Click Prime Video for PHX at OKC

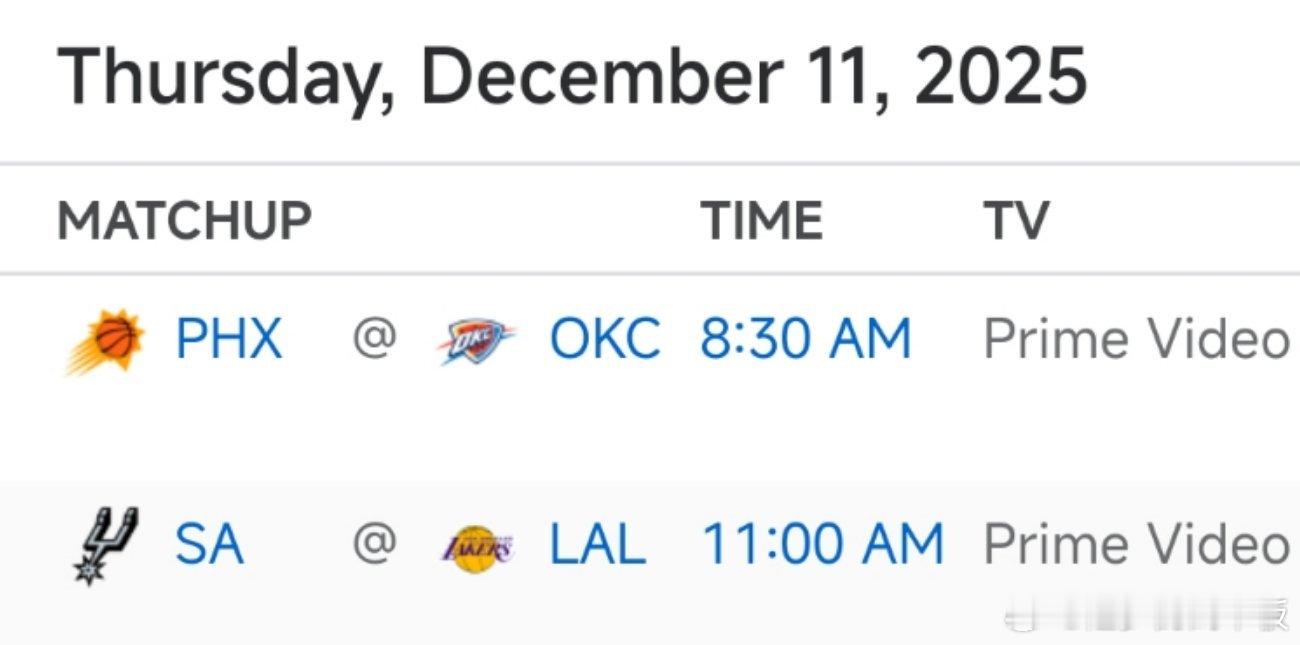pyautogui.click(x=1136, y=340)
